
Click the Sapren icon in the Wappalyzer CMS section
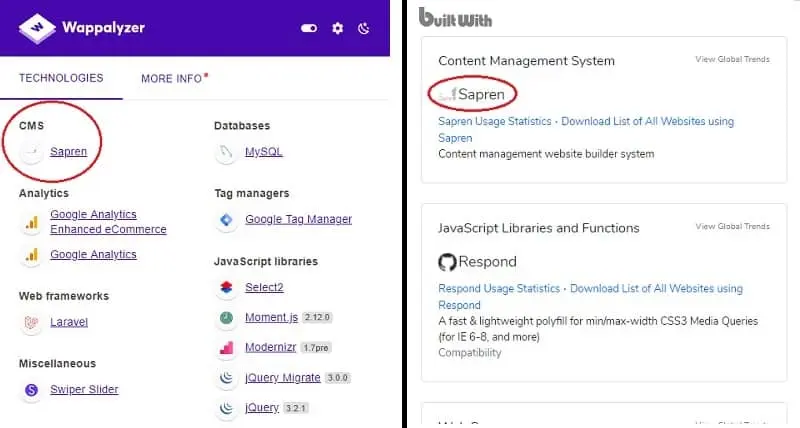(32, 152)
